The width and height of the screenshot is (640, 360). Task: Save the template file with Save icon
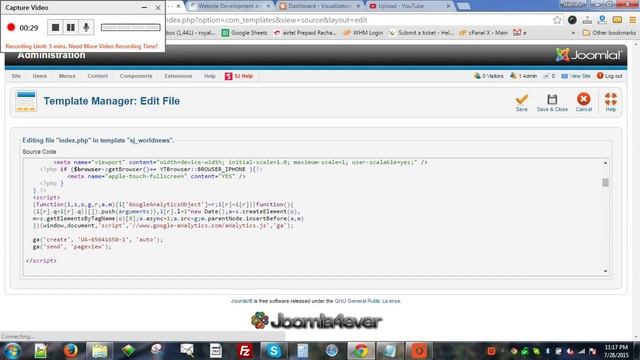[521, 102]
